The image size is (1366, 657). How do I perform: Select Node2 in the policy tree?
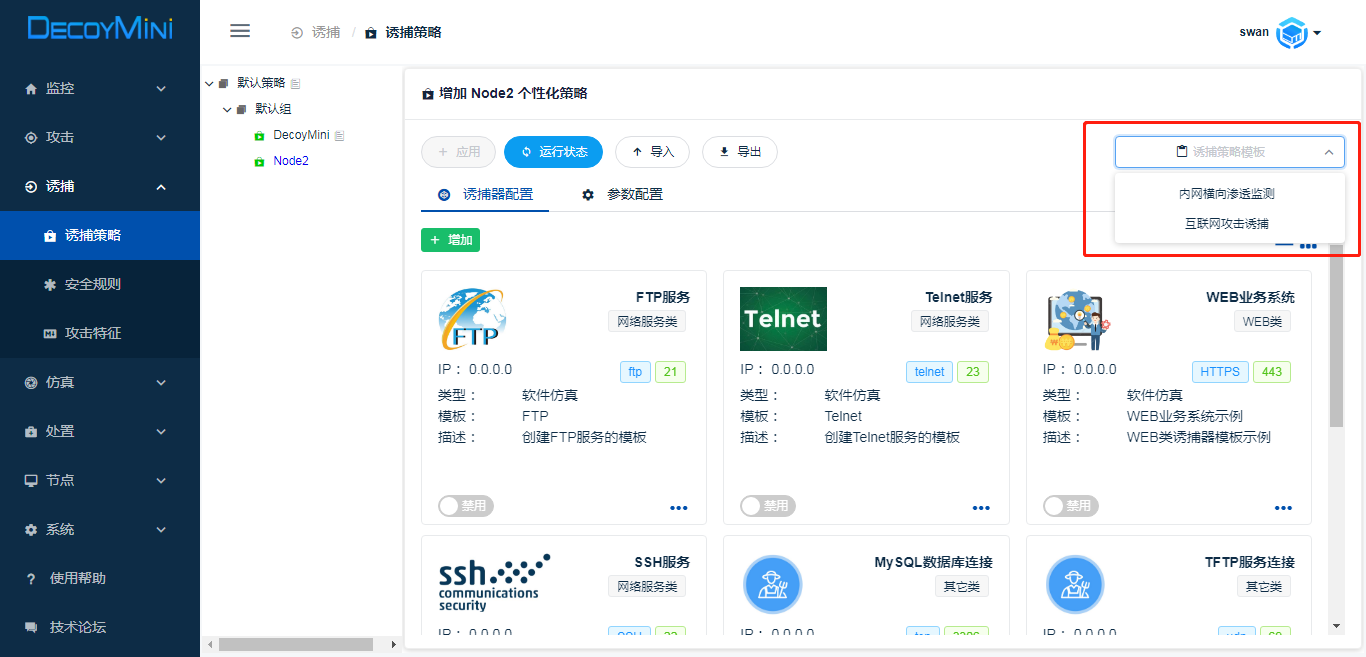click(x=290, y=160)
